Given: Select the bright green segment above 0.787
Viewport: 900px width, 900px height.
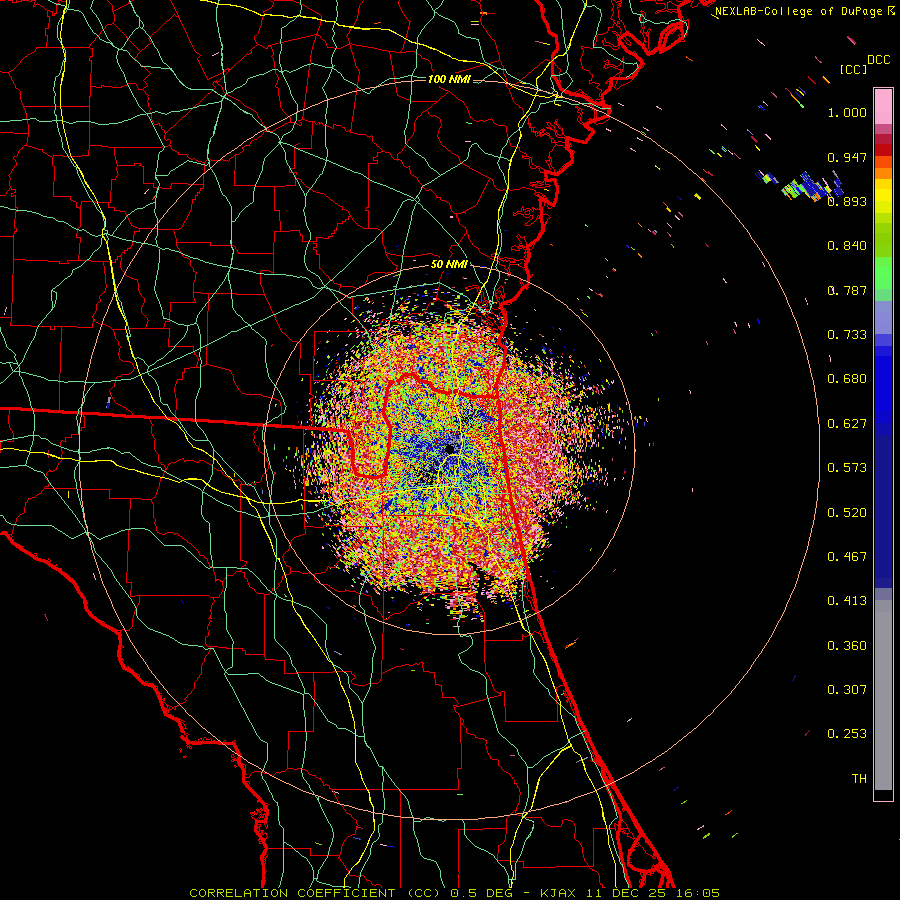Looking at the screenshot, I should point(883,273).
